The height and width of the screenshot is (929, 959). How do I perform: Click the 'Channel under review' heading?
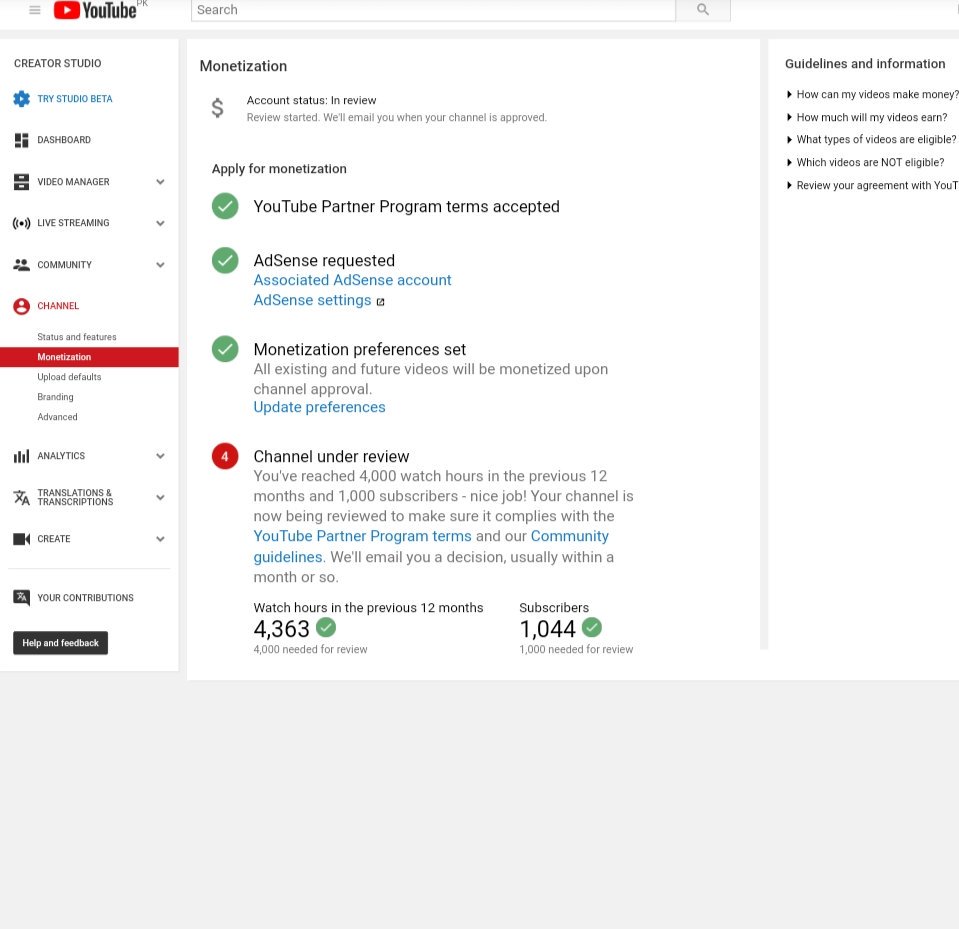click(331, 456)
